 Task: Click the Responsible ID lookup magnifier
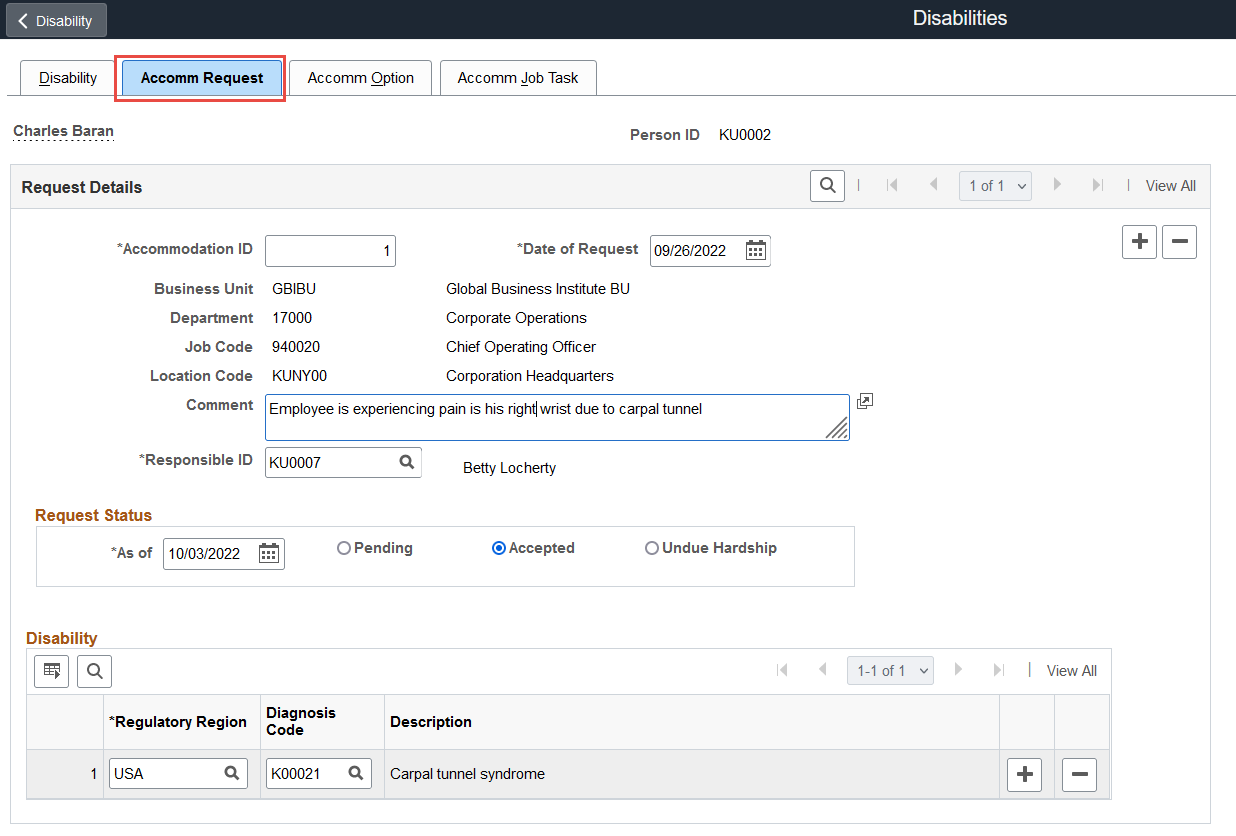coord(406,463)
